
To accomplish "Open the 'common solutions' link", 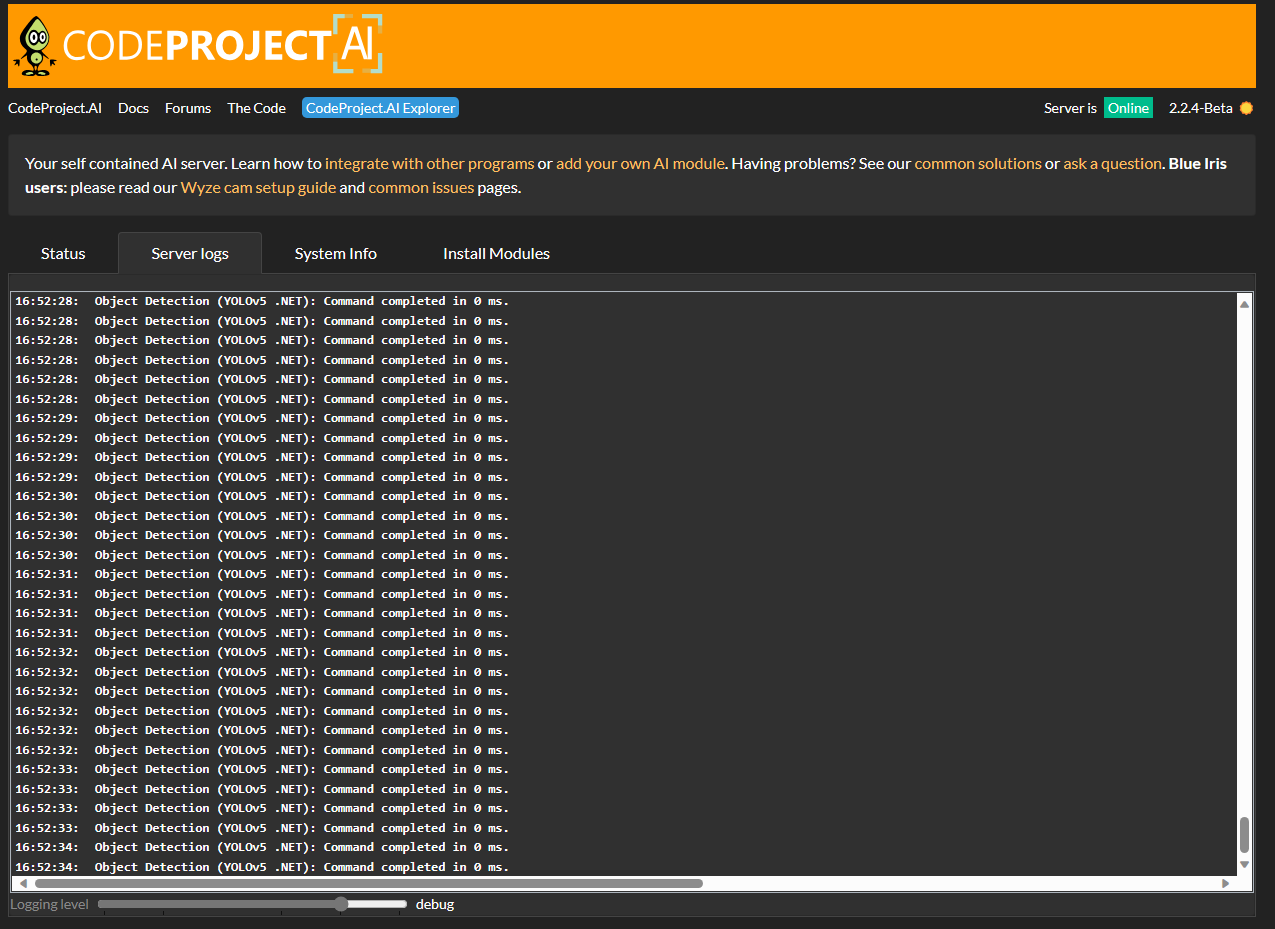I will (x=978, y=163).
